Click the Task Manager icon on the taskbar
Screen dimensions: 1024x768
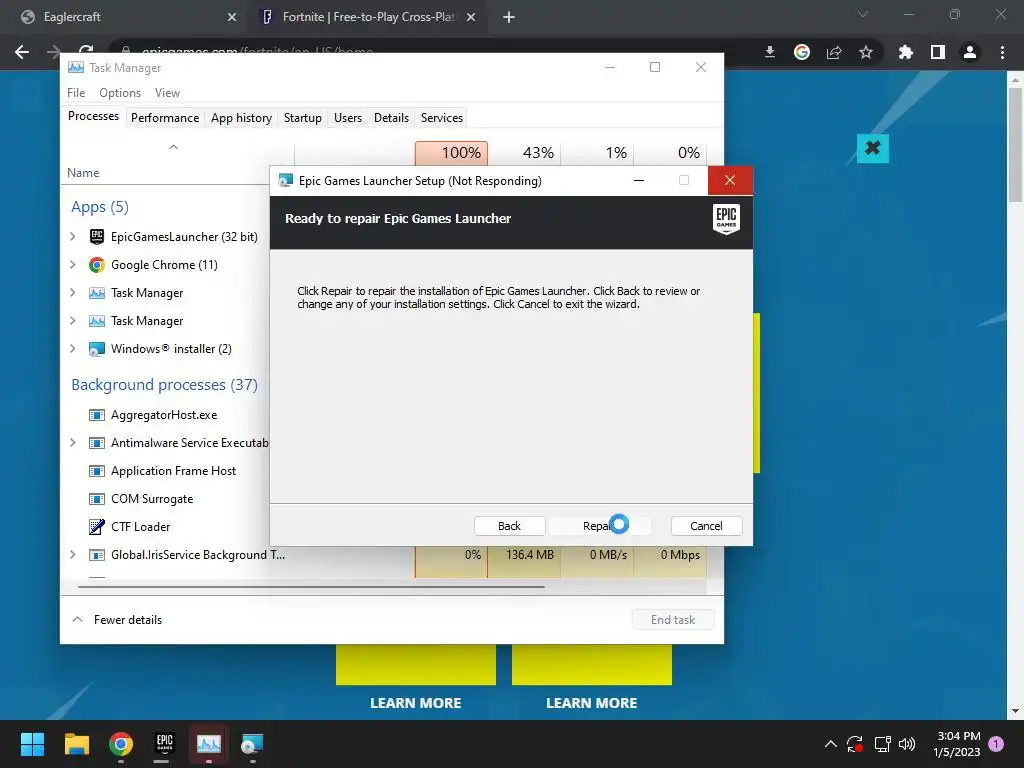click(x=209, y=744)
